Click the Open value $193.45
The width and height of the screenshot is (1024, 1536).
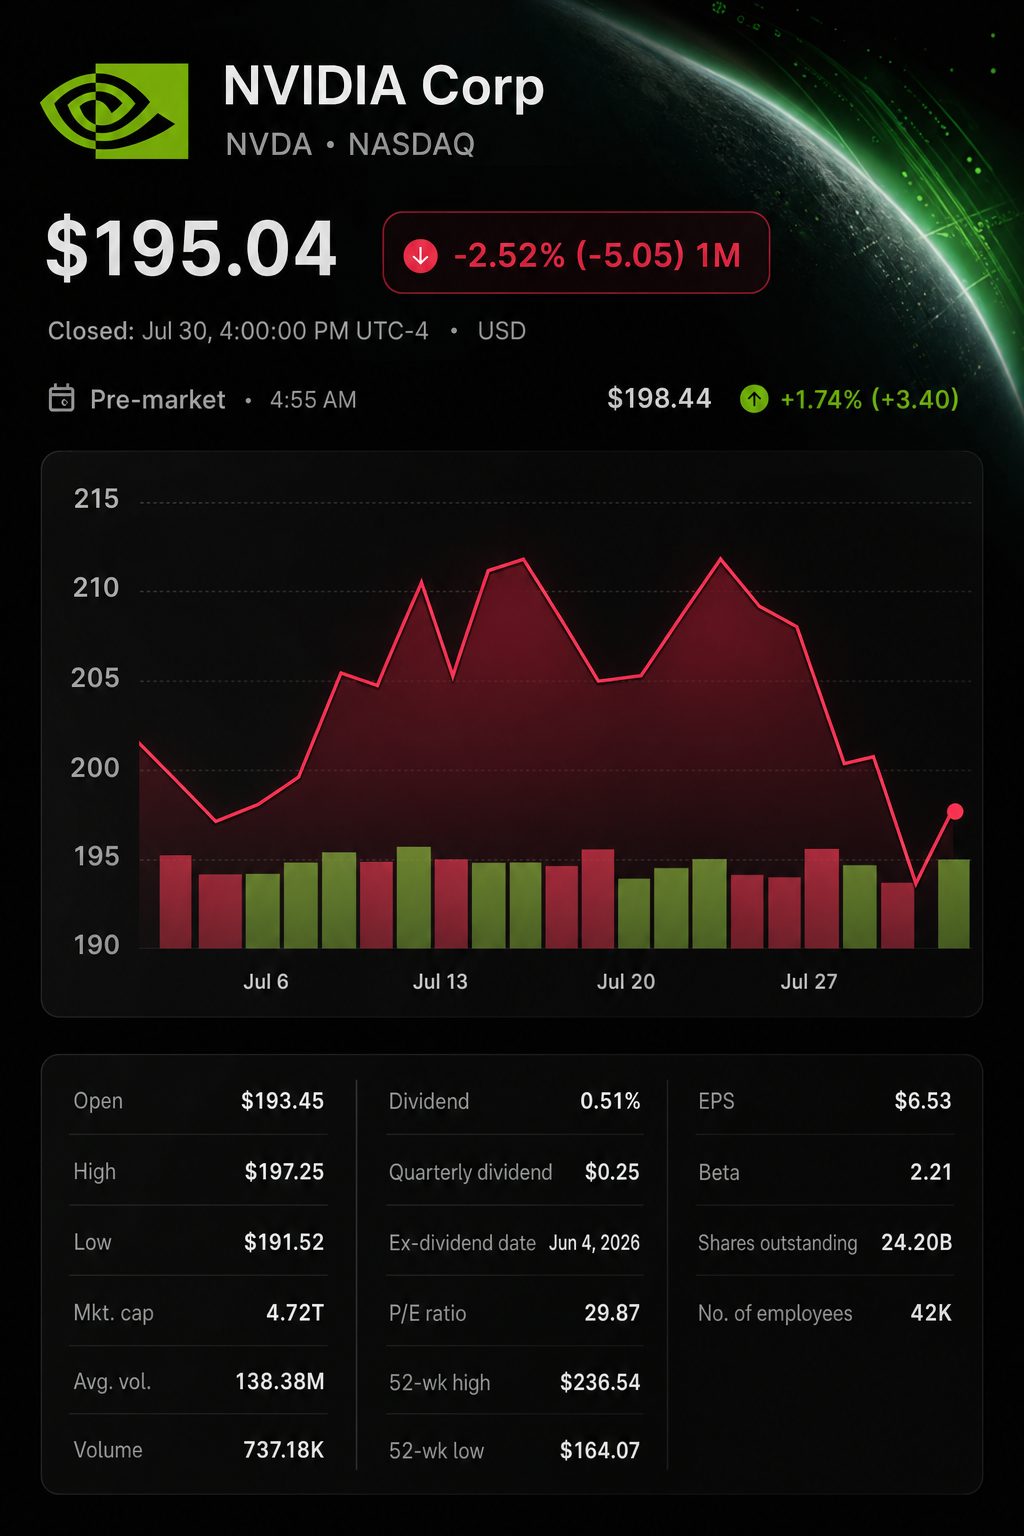click(282, 1101)
